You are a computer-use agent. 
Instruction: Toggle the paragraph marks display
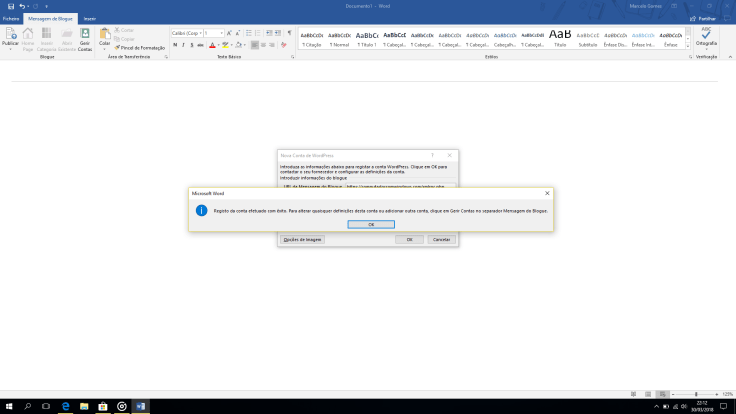click(x=289, y=33)
